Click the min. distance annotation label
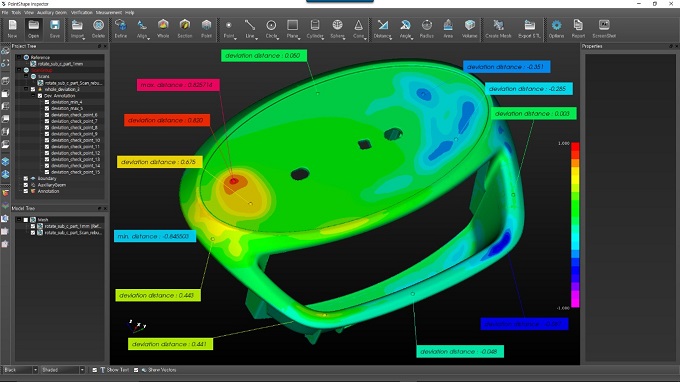 coord(155,236)
